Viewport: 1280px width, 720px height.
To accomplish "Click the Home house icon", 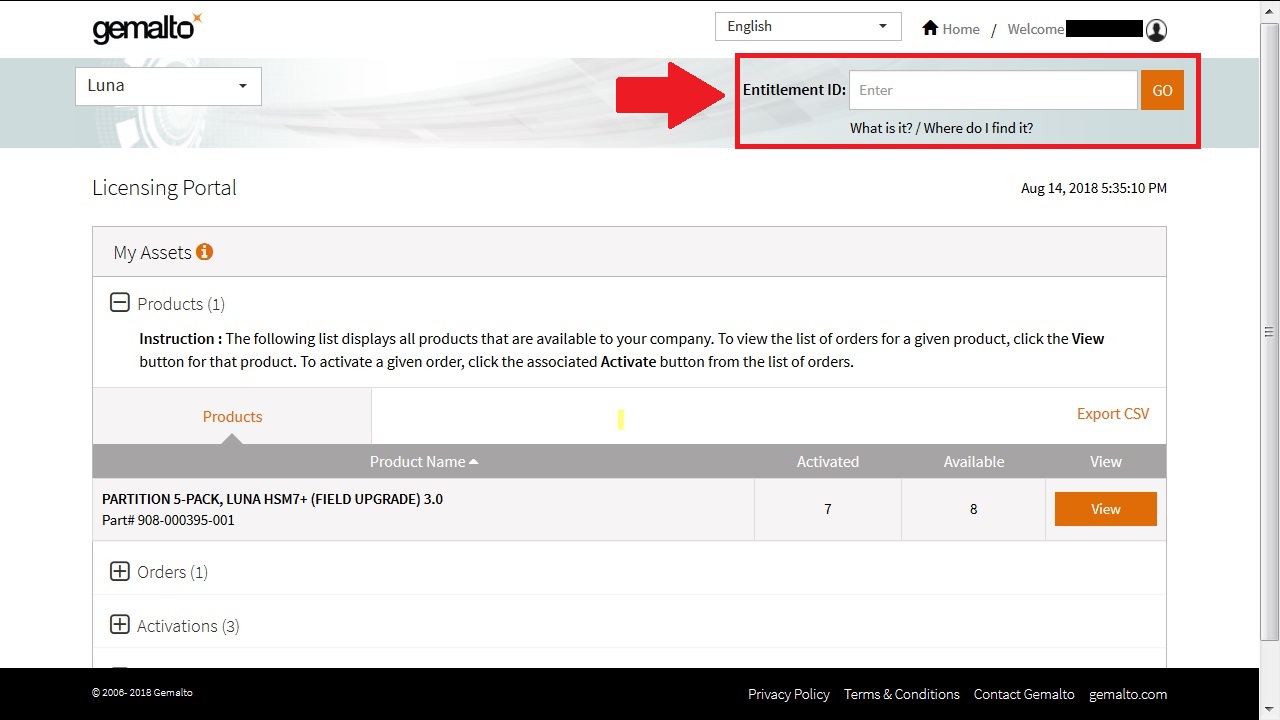I will (930, 28).
